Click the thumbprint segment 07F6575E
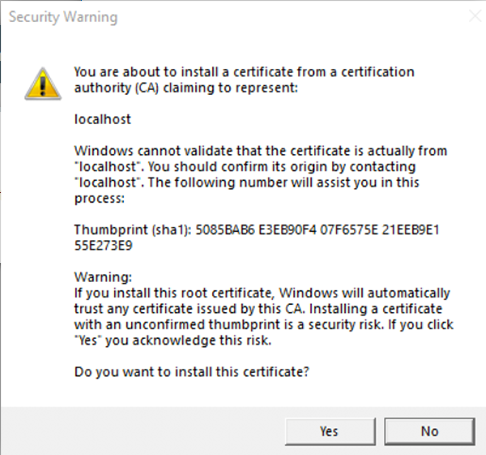 pos(349,230)
